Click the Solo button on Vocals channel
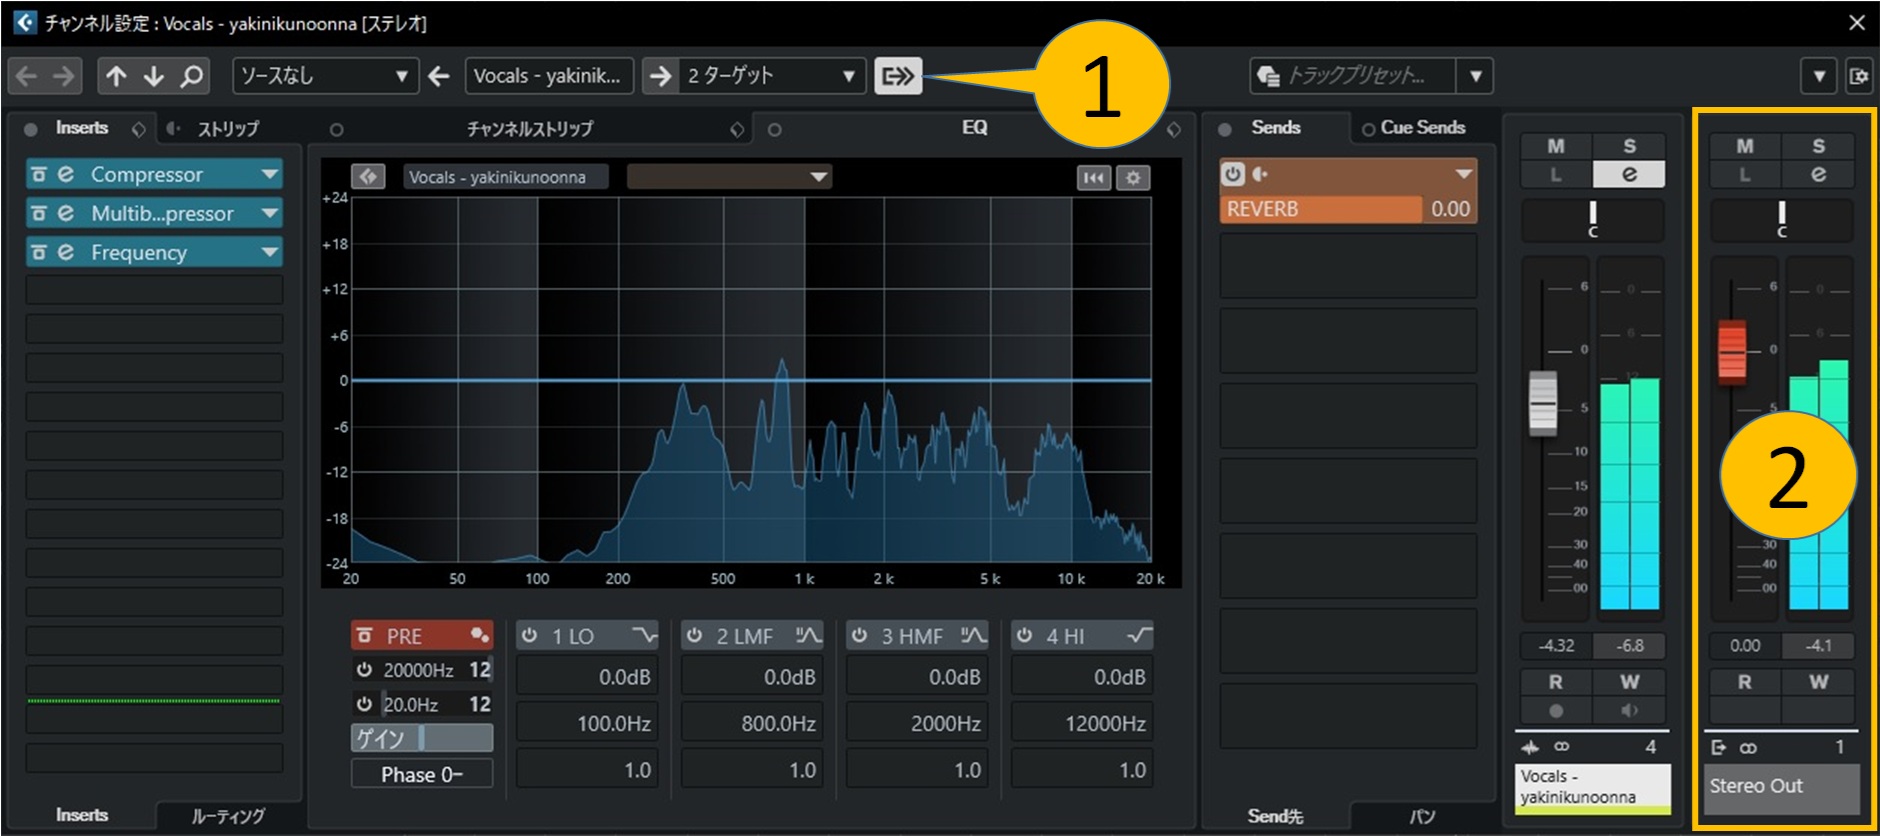This screenshot has height=836, width=1880. pyautogui.click(x=1629, y=146)
